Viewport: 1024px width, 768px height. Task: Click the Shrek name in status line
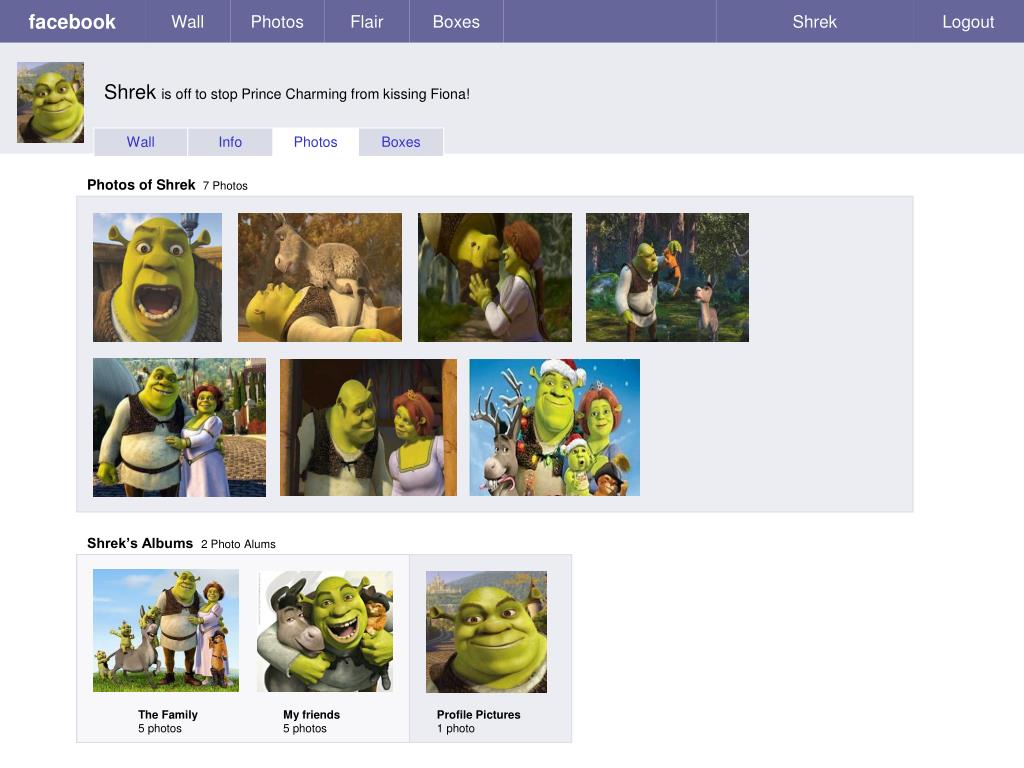point(130,92)
